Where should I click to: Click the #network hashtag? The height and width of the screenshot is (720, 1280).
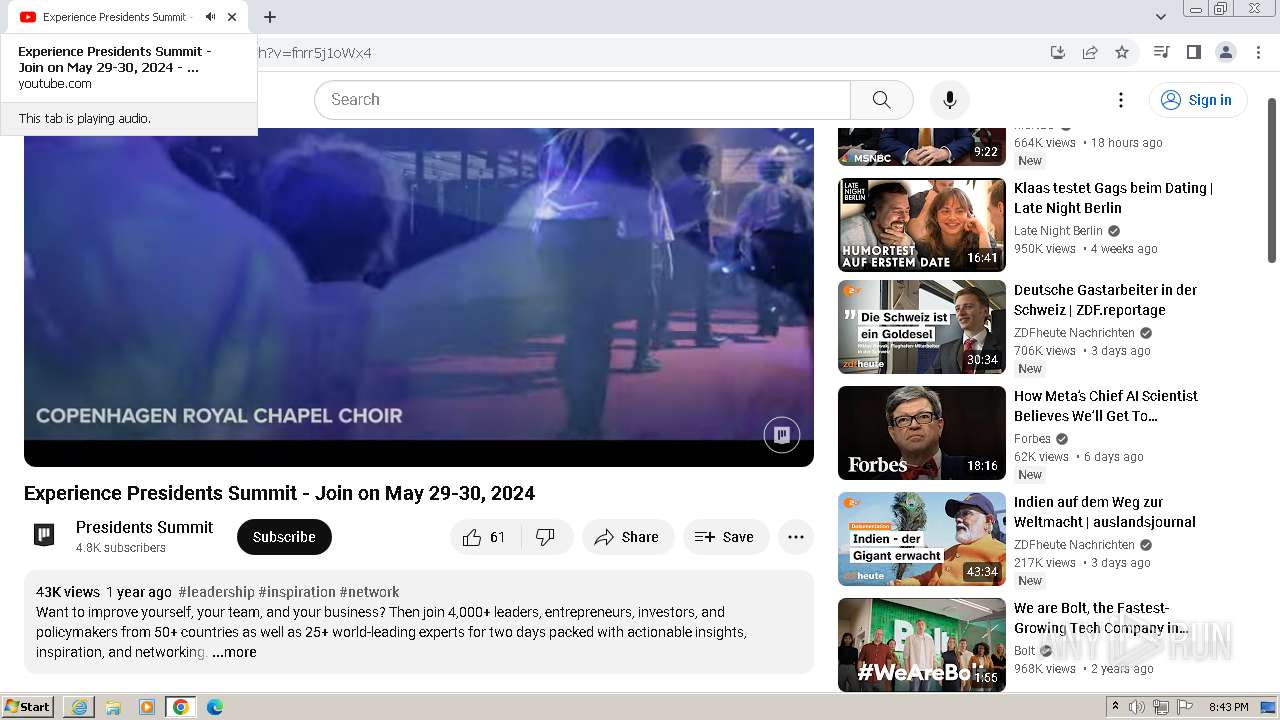(369, 592)
